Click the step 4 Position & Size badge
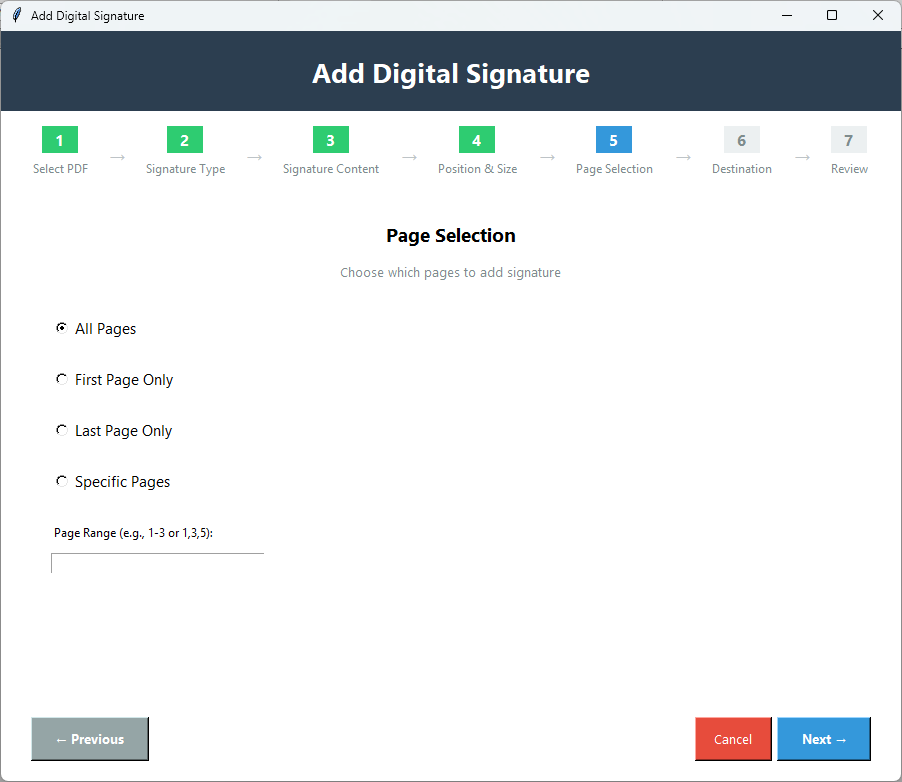Viewport: 902px width, 782px height. tap(476, 140)
